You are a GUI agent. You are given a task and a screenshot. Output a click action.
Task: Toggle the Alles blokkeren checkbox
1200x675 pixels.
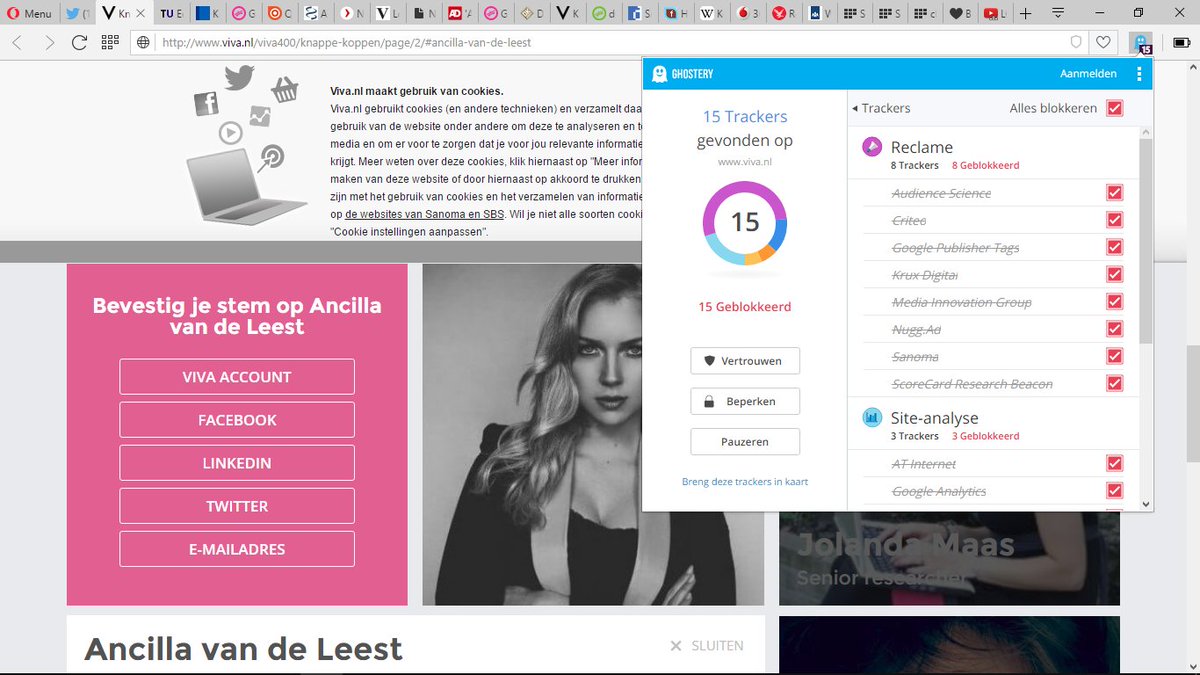1115,108
